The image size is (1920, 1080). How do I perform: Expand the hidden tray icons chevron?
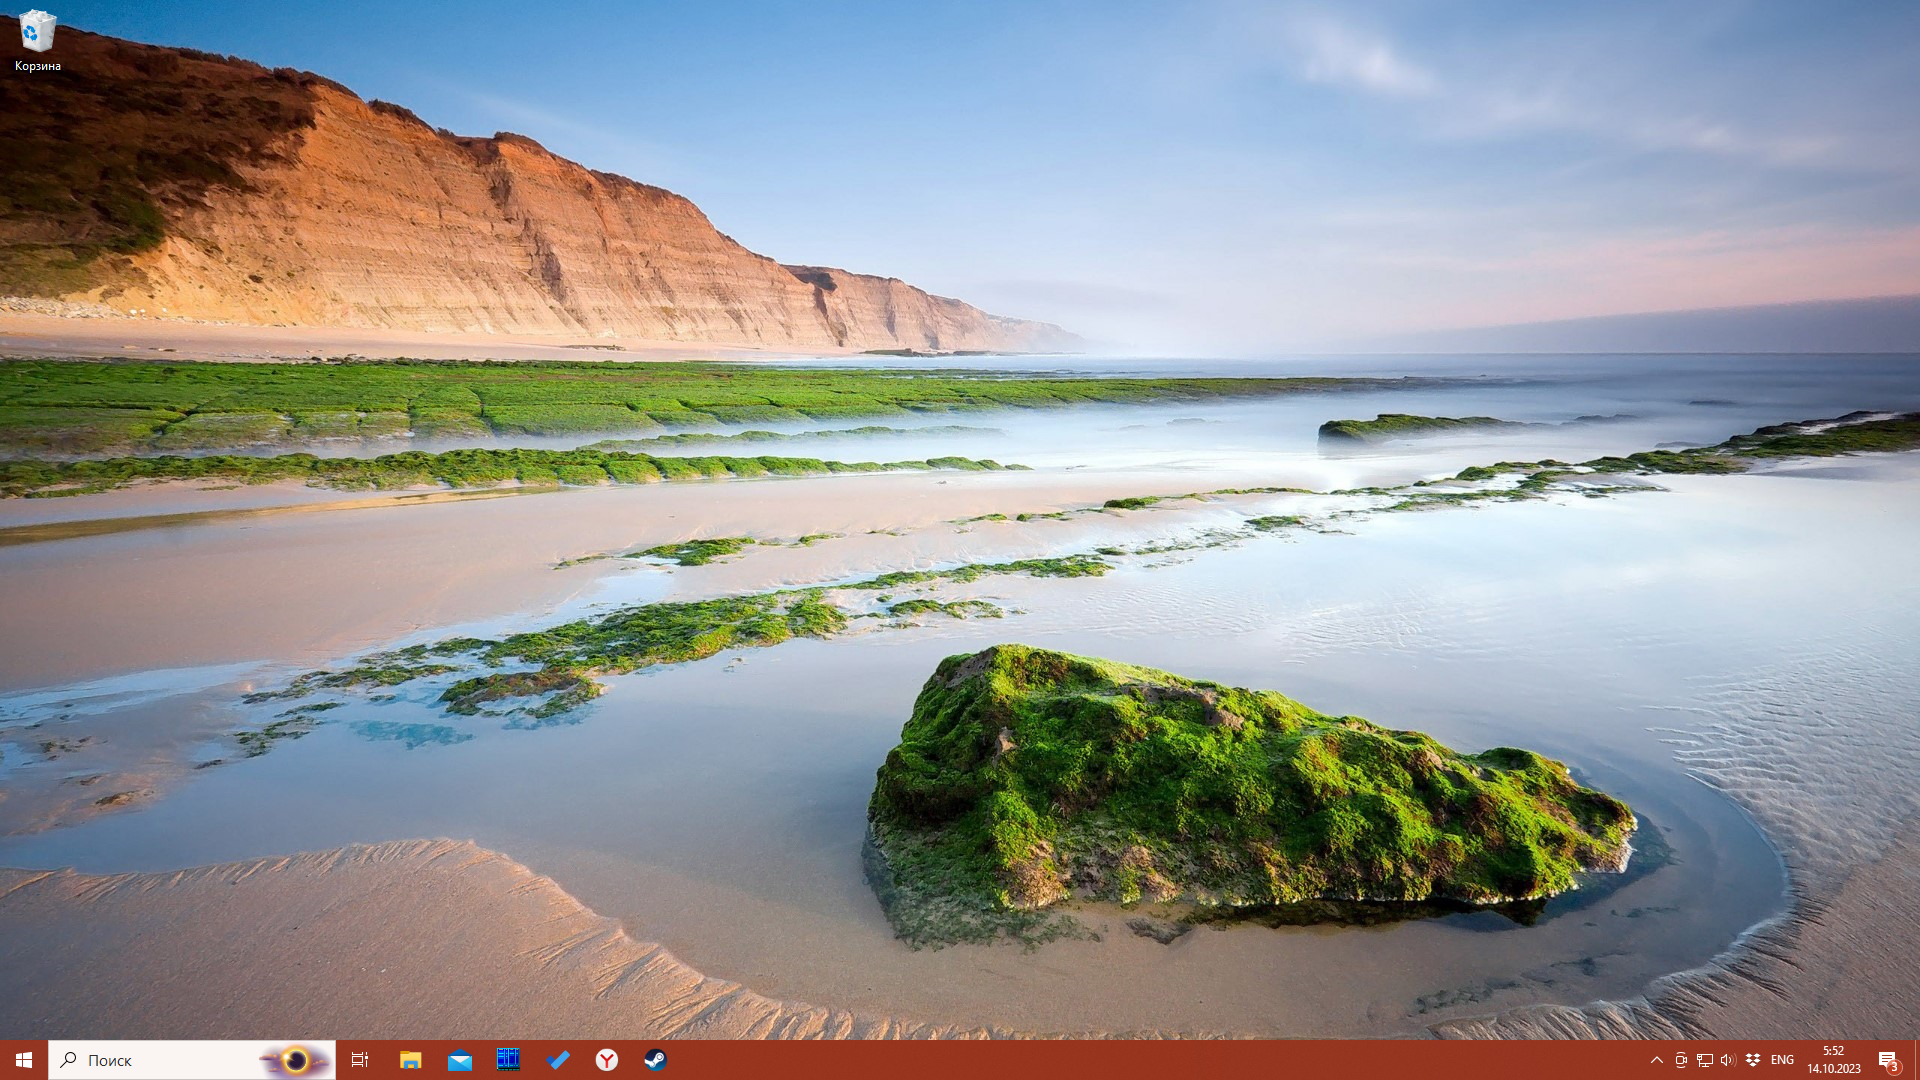coord(1656,1060)
